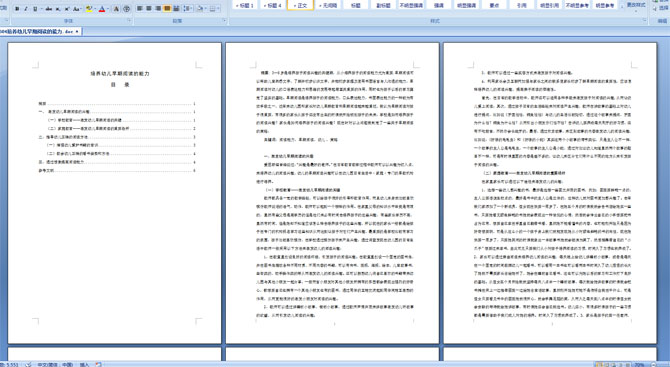The width and height of the screenshot is (670, 367).
Task: Apply red font color button
Action: point(102,9)
